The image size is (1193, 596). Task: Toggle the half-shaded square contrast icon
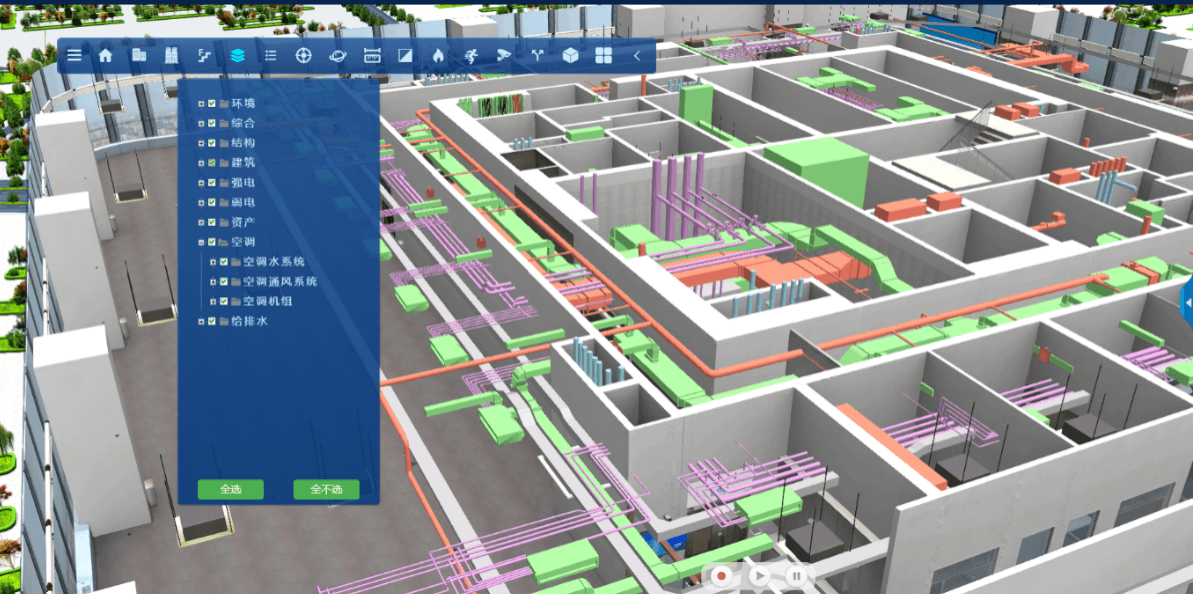pos(405,56)
